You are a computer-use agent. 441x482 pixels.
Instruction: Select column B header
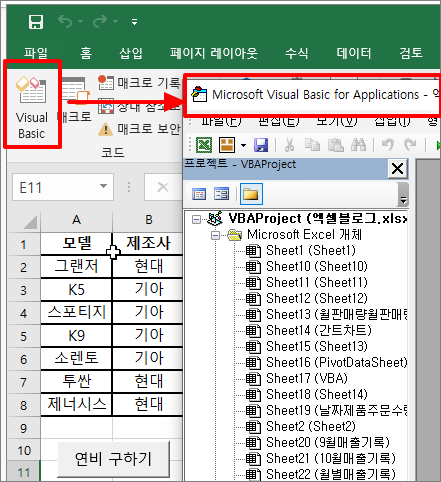148,220
